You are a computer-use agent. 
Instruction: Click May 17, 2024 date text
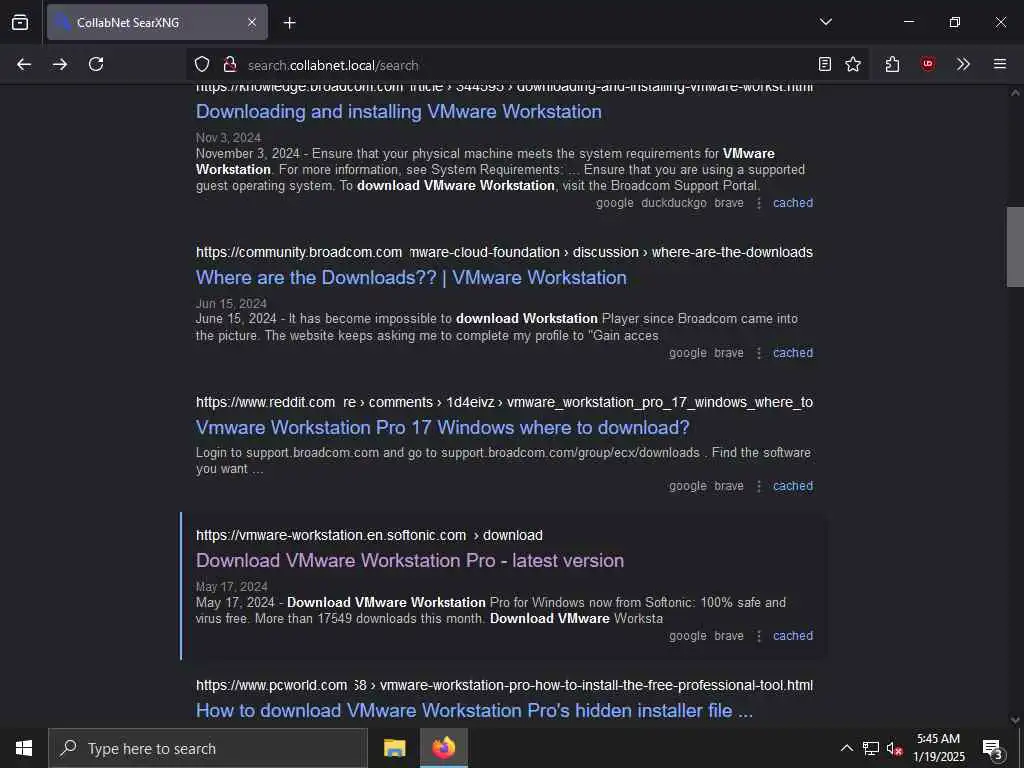pos(232,586)
